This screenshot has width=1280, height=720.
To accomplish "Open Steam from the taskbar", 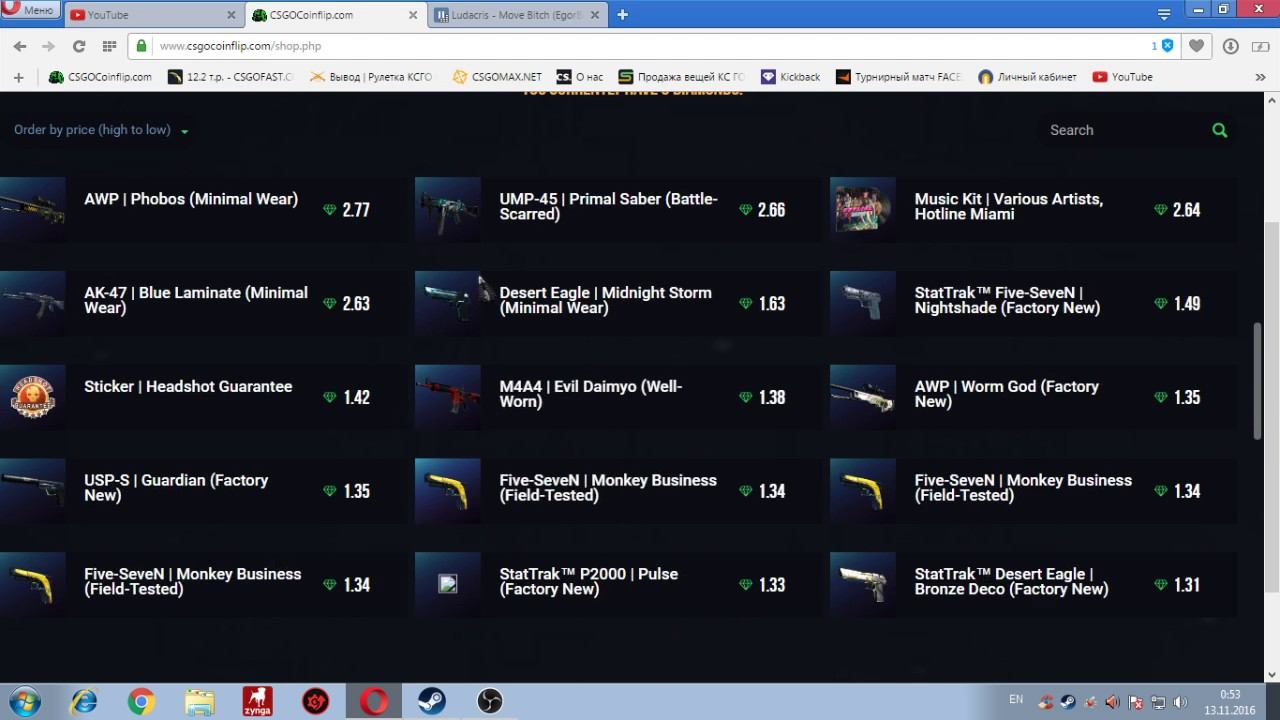I will pyautogui.click(x=432, y=701).
